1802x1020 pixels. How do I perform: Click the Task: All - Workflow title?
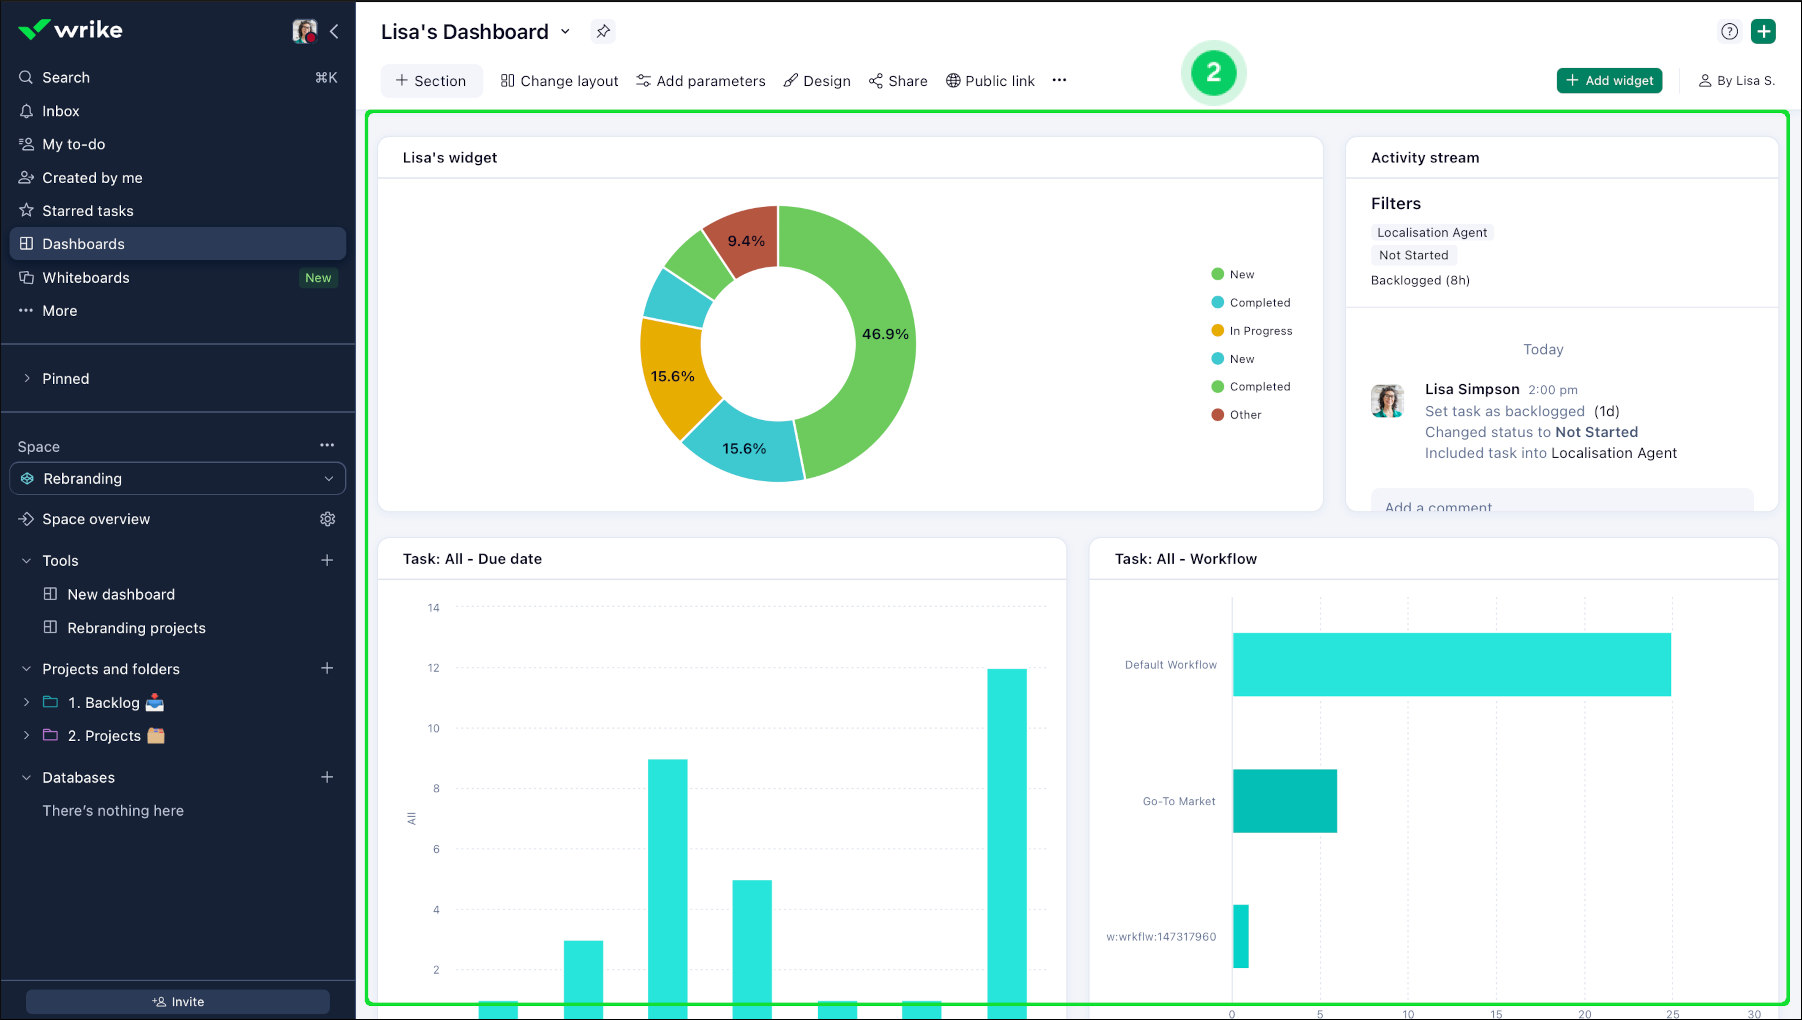1186,559
